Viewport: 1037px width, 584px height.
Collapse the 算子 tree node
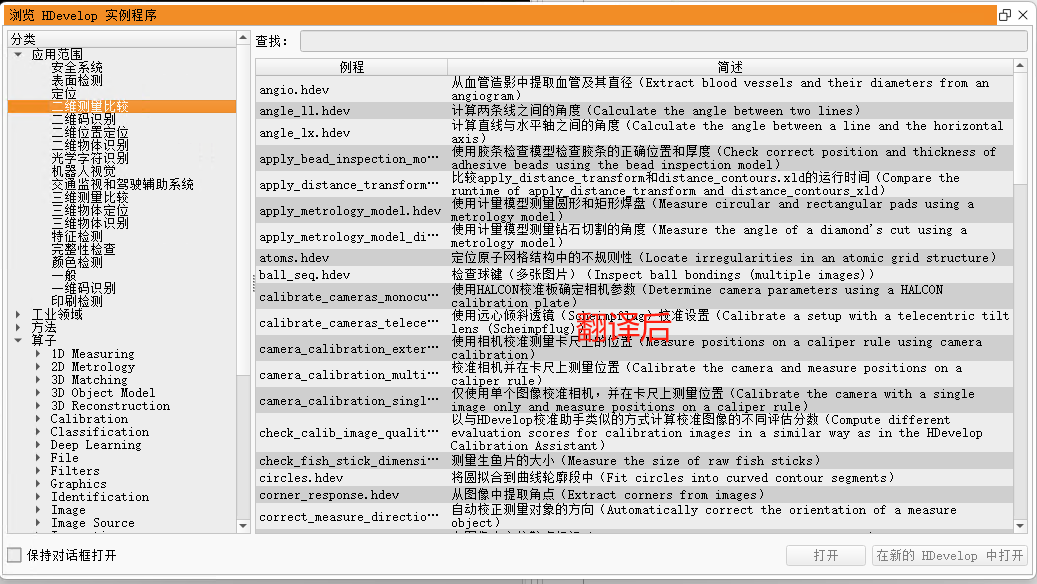[x=19, y=340]
